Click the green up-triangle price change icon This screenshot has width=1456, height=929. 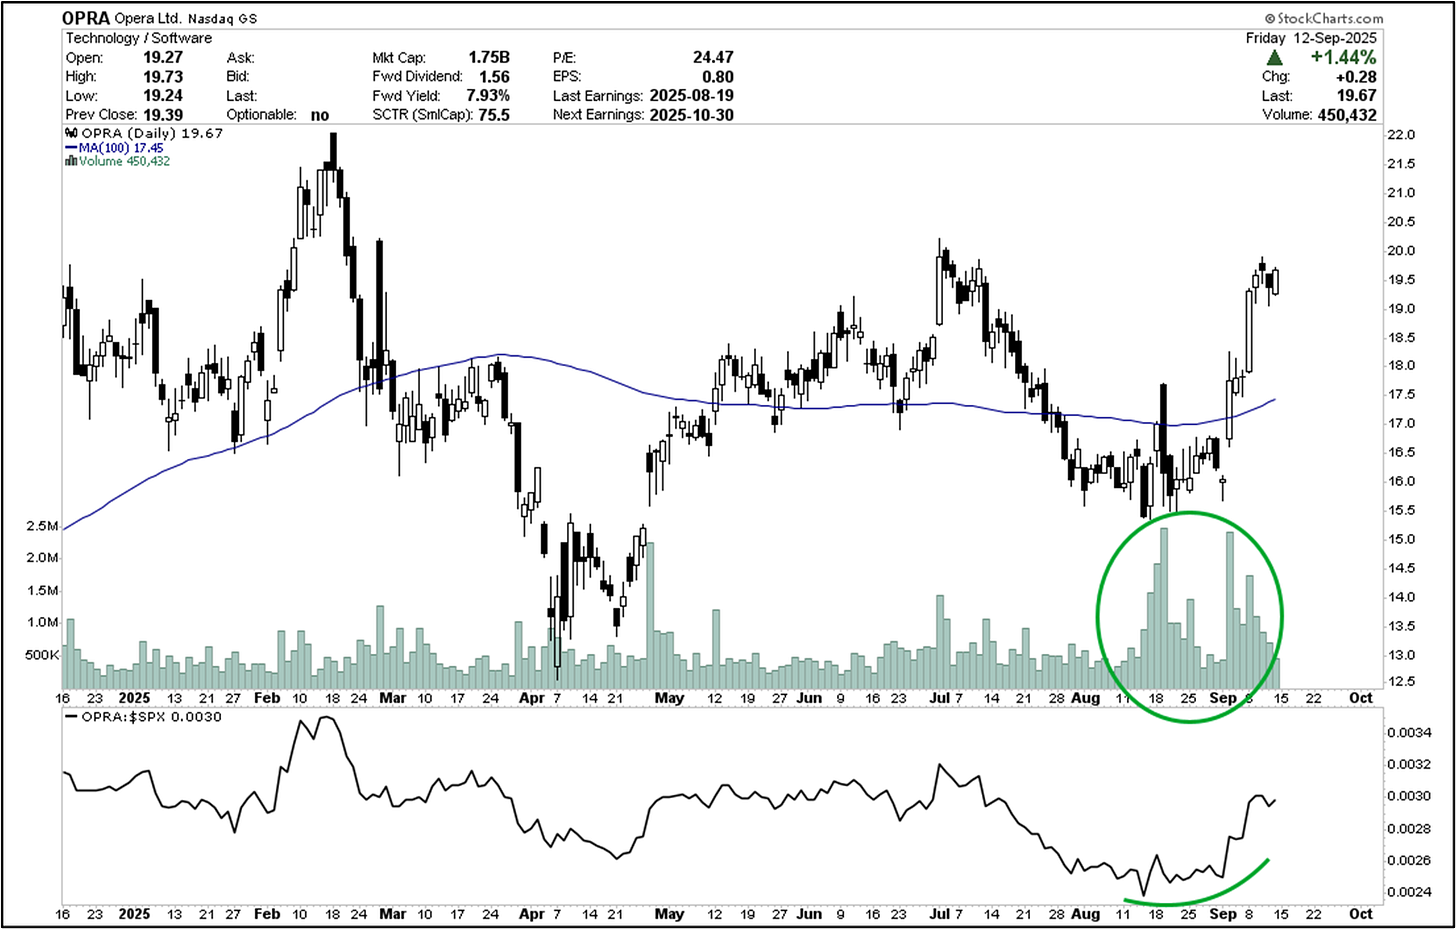click(1275, 58)
